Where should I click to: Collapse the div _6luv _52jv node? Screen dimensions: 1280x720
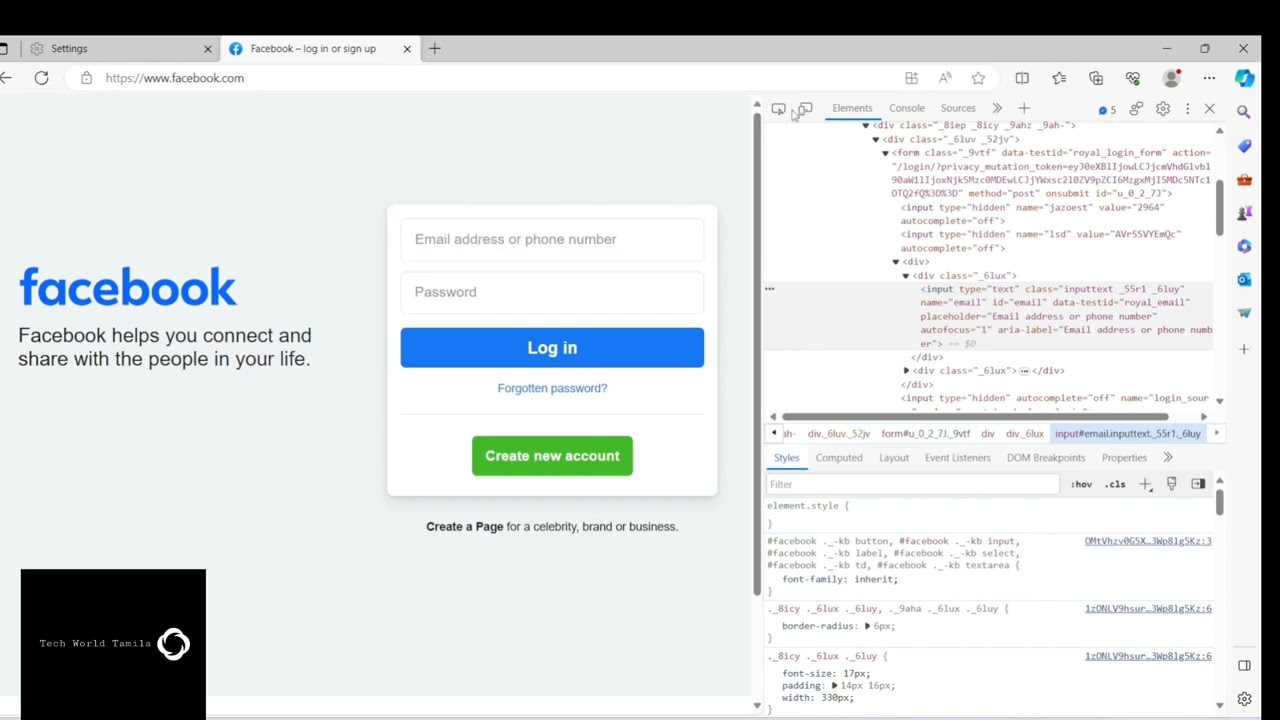click(876, 140)
